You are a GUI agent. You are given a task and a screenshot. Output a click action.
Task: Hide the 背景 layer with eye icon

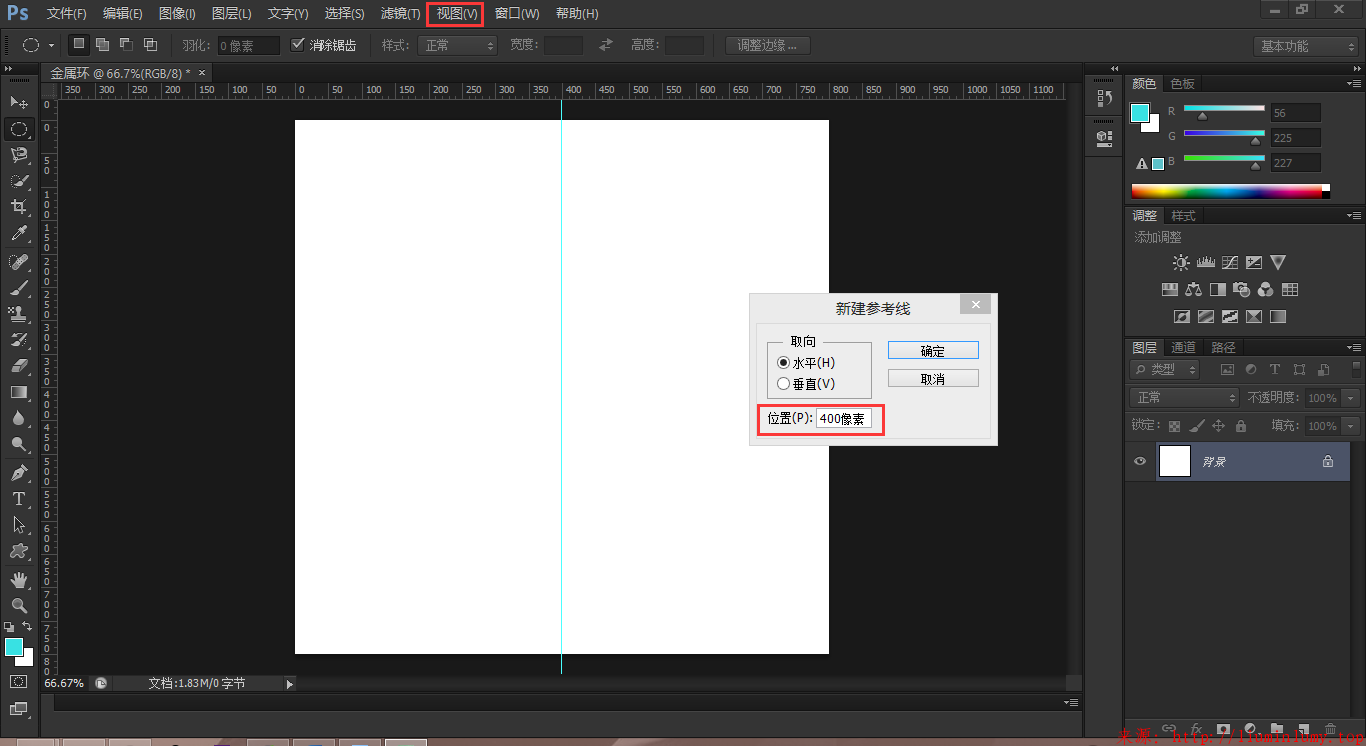coord(1139,461)
